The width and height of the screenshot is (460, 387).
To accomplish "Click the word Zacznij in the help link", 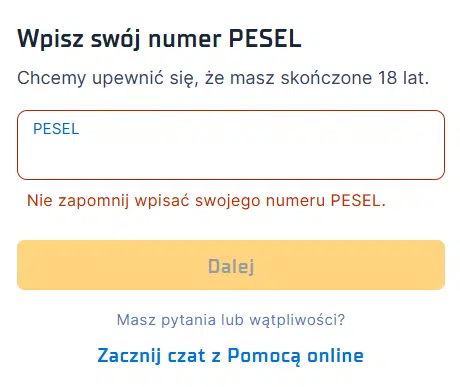I will (129, 356).
